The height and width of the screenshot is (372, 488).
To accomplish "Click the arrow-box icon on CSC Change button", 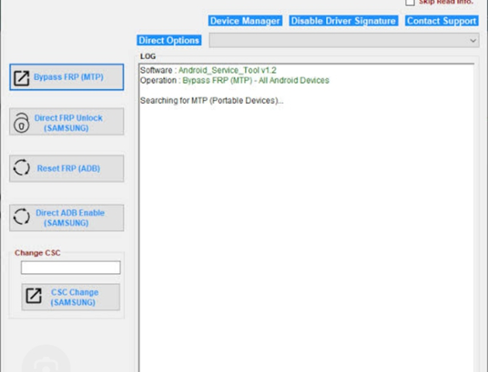I will point(34,296).
